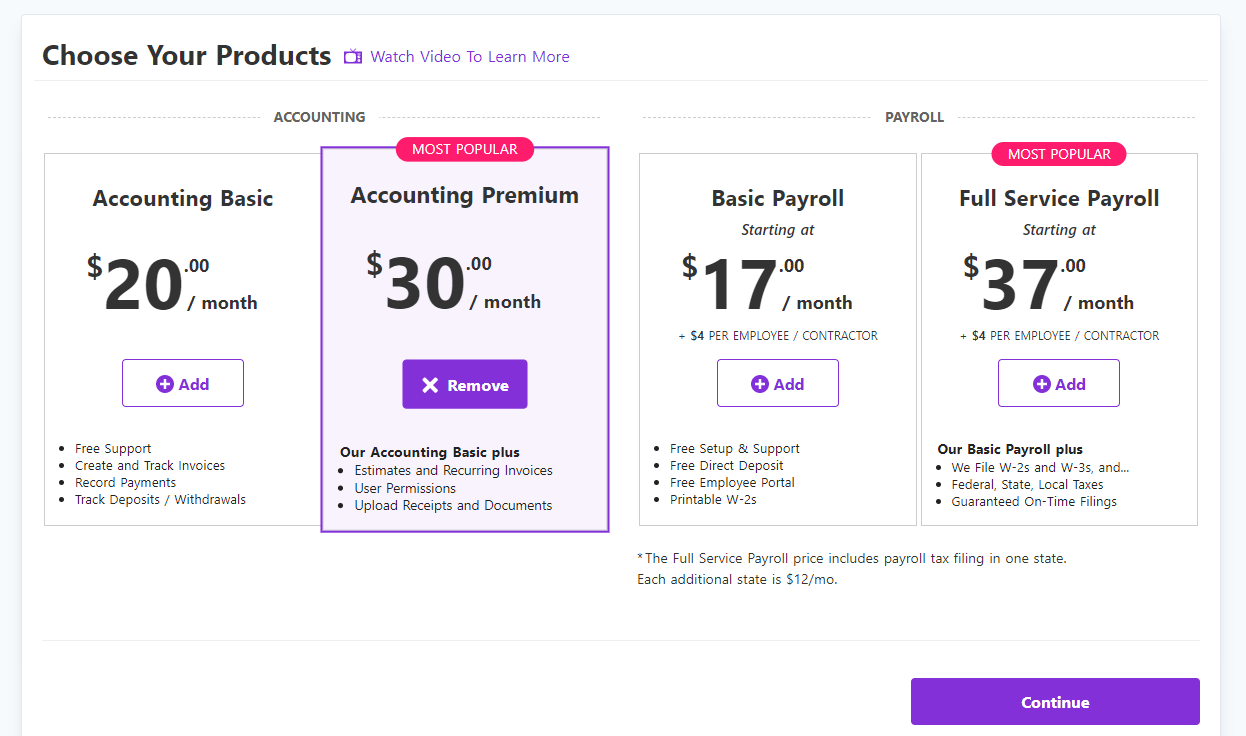This screenshot has height=736, width=1246.
Task: Click the Accounting Basic heading
Action: click(183, 198)
